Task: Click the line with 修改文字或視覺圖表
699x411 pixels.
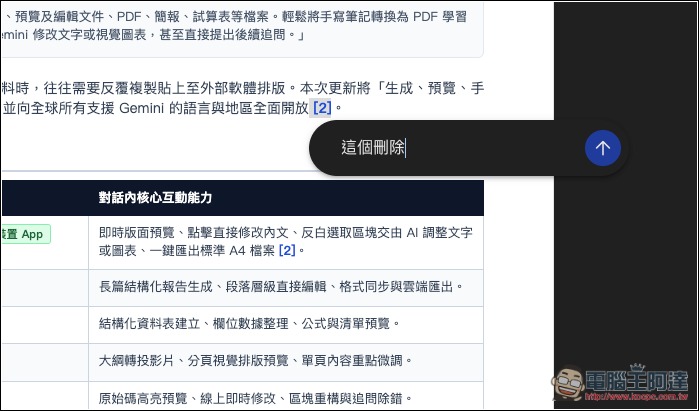Action: (153, 35)
